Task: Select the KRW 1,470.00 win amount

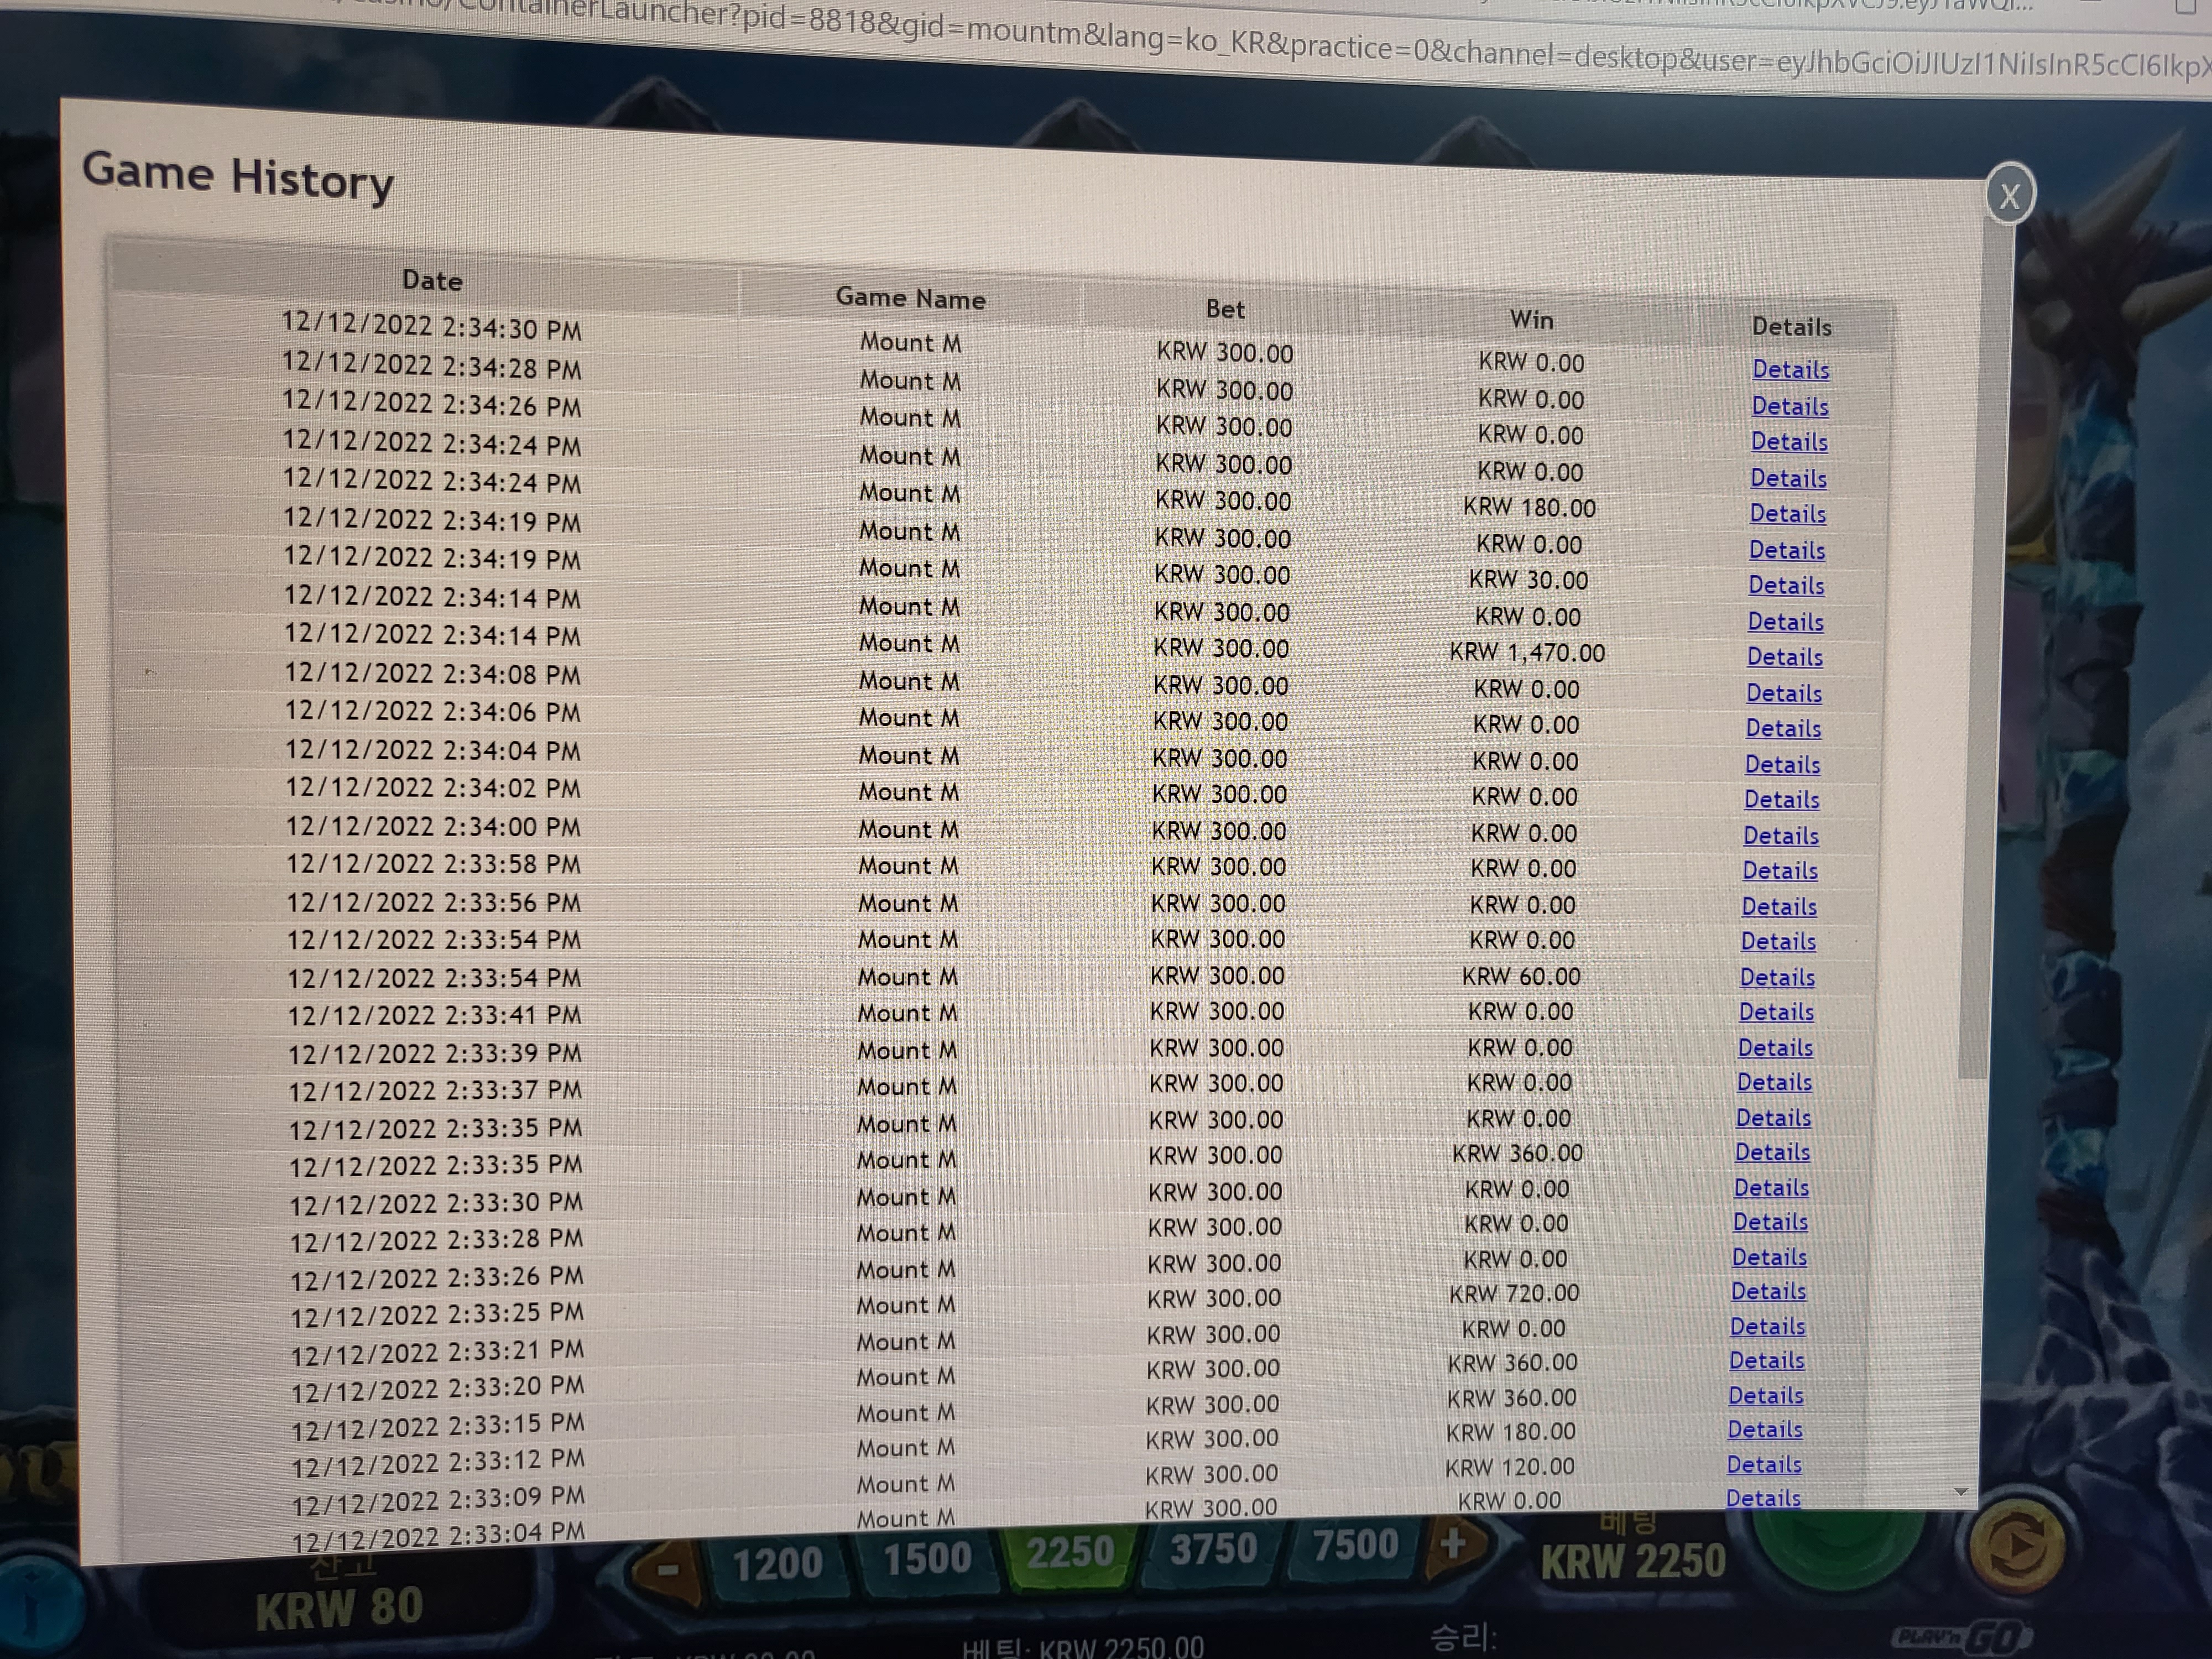Action: tap(1527, 653)
